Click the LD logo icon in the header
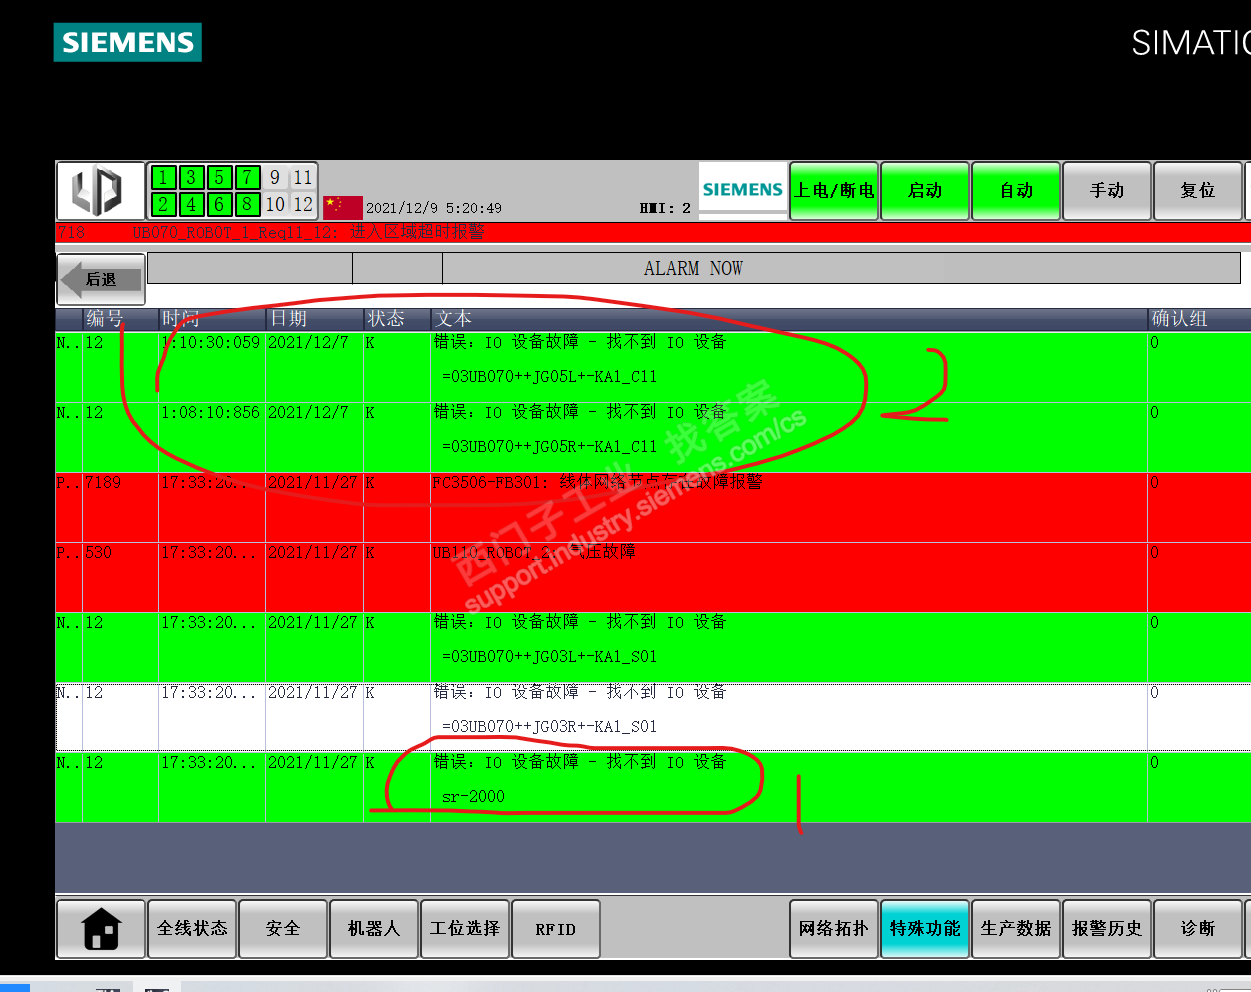The height and width of the screenshot is (992, 1251). point(100,191)
